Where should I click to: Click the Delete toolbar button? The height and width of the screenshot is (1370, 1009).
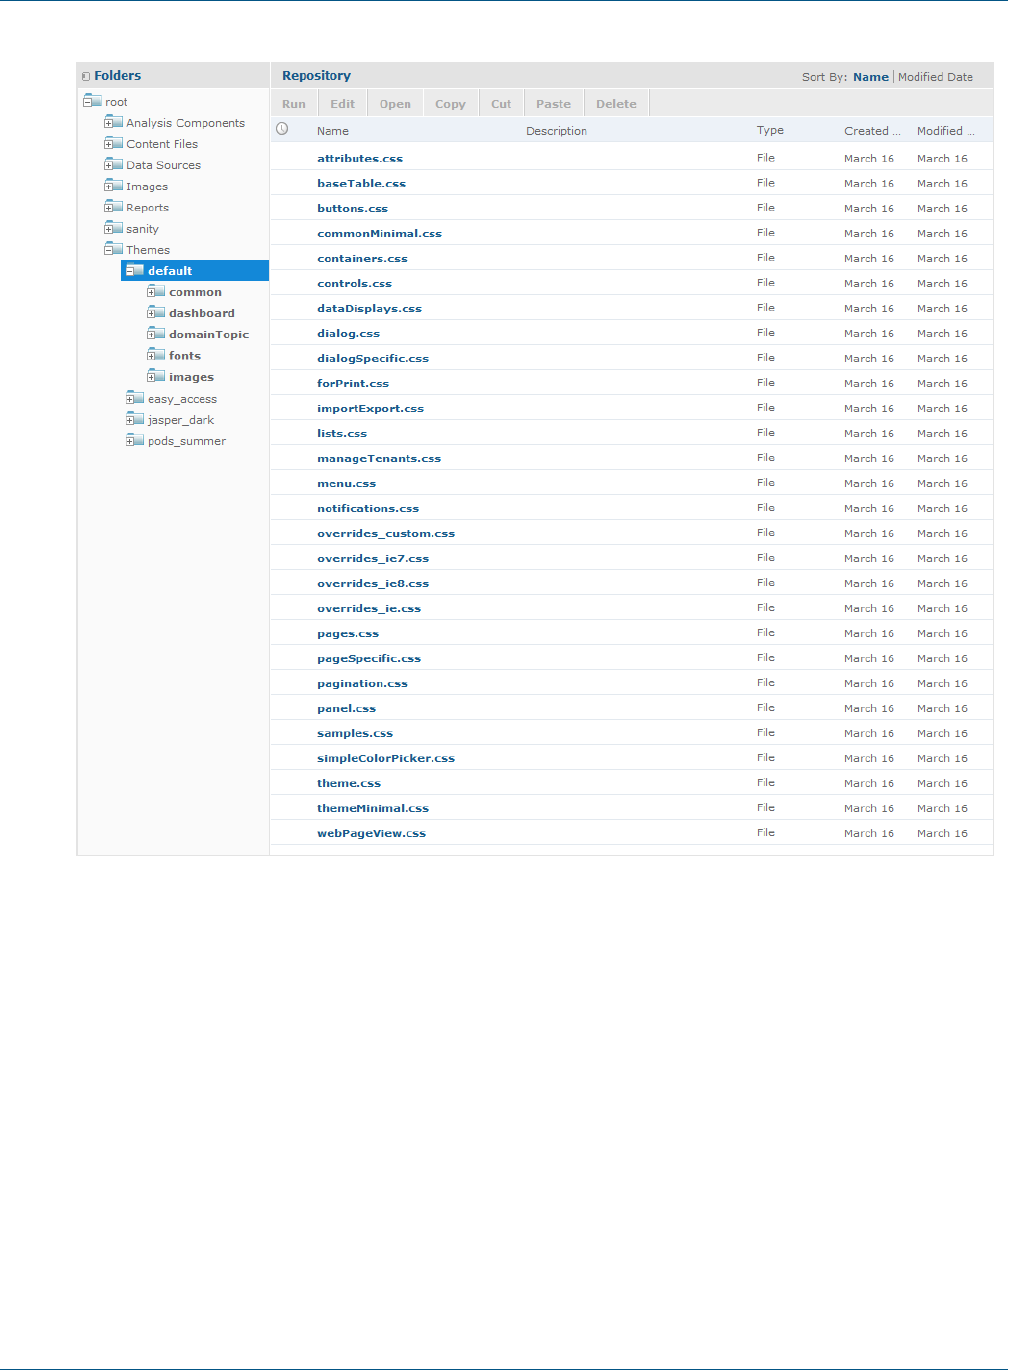(x=616, y=104)
